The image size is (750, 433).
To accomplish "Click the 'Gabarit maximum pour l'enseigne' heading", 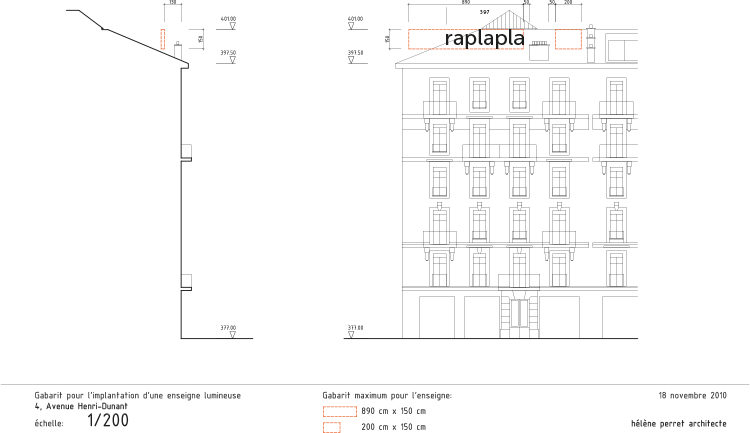I will coord(387,396).
